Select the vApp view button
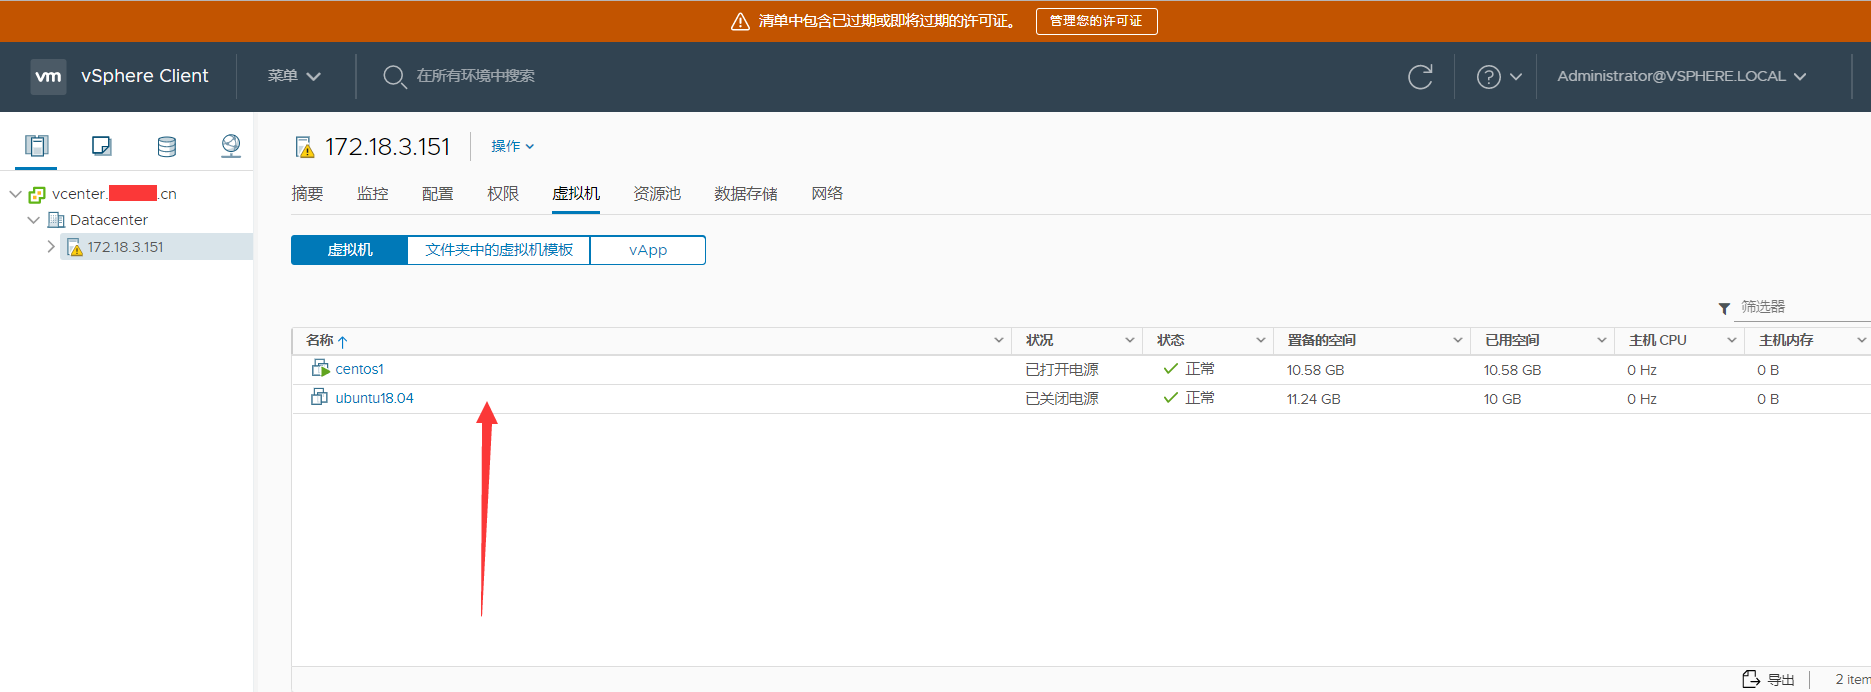The width and height of the screenshot is (1871, 692). (648, 250)
